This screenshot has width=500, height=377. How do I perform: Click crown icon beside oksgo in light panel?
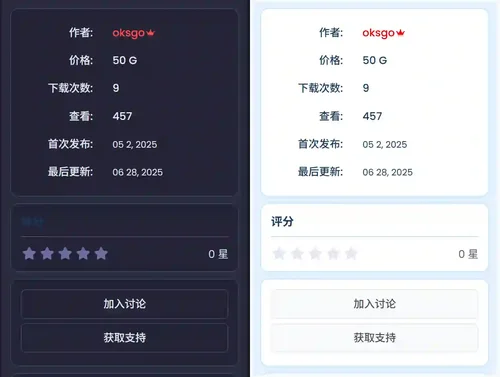401,33
